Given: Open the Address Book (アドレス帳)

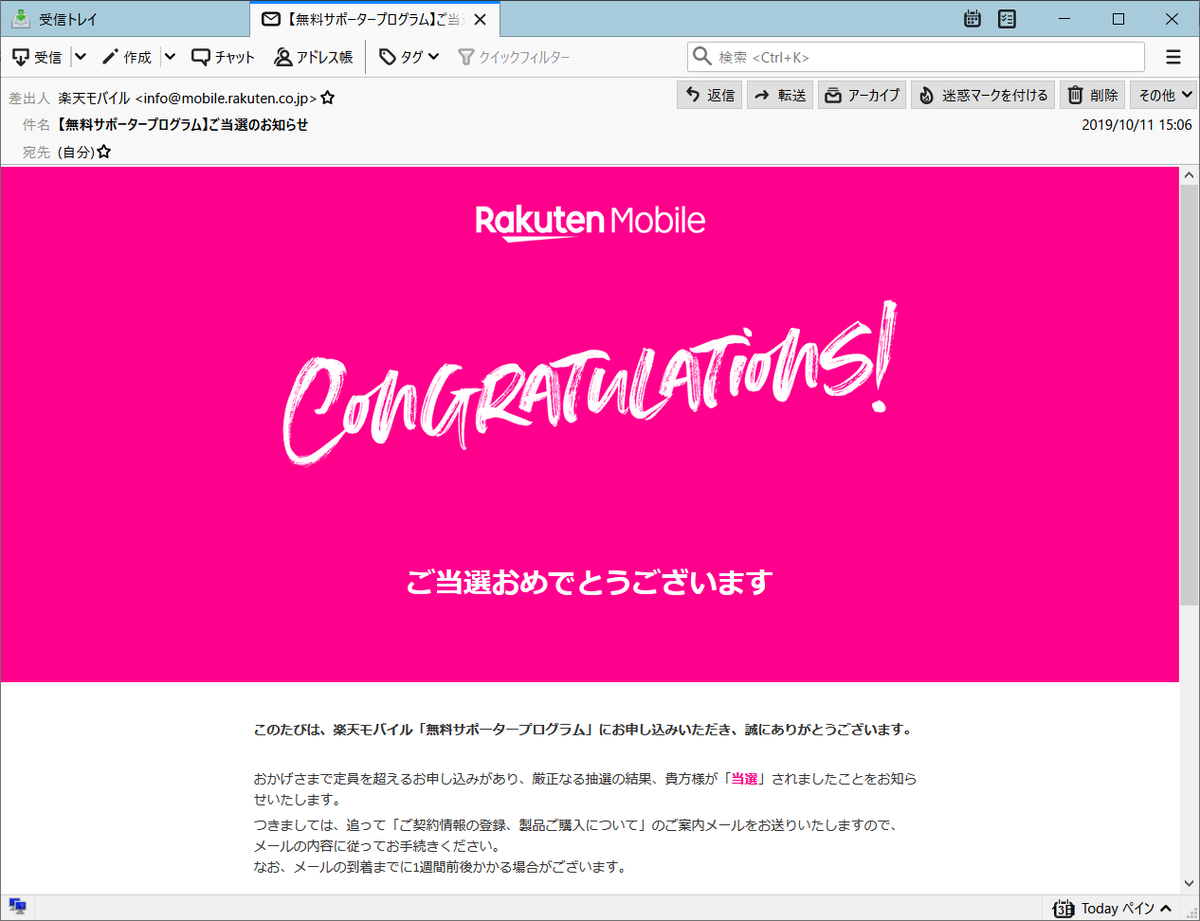Looking at the screenshot, I should [314, 57].
